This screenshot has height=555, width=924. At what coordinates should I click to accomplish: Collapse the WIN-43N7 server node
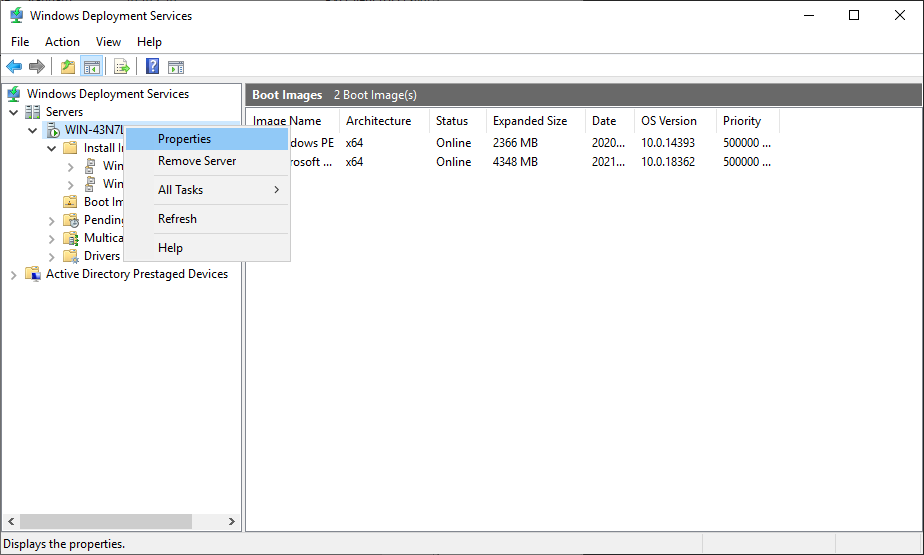(32, 130)
